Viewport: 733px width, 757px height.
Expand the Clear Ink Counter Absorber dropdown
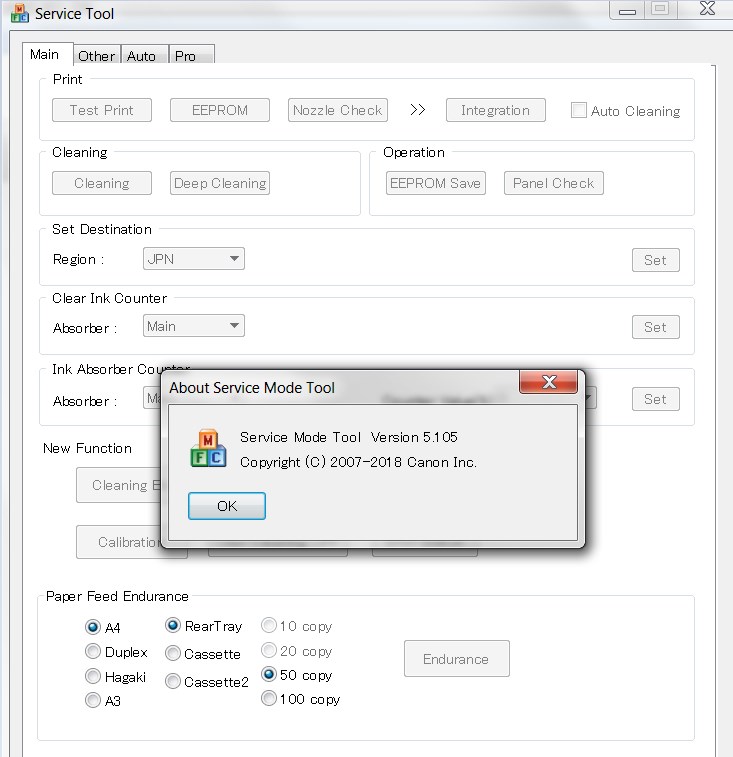194,326
